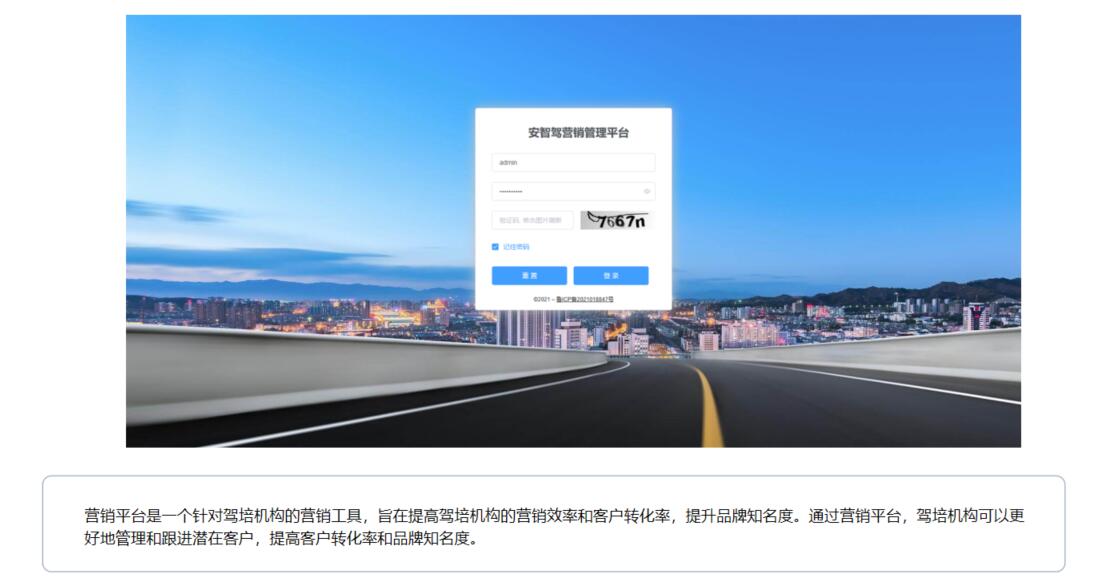1103x582 pixels.
Task: Click the 重置 reset button
Action: 529,275
